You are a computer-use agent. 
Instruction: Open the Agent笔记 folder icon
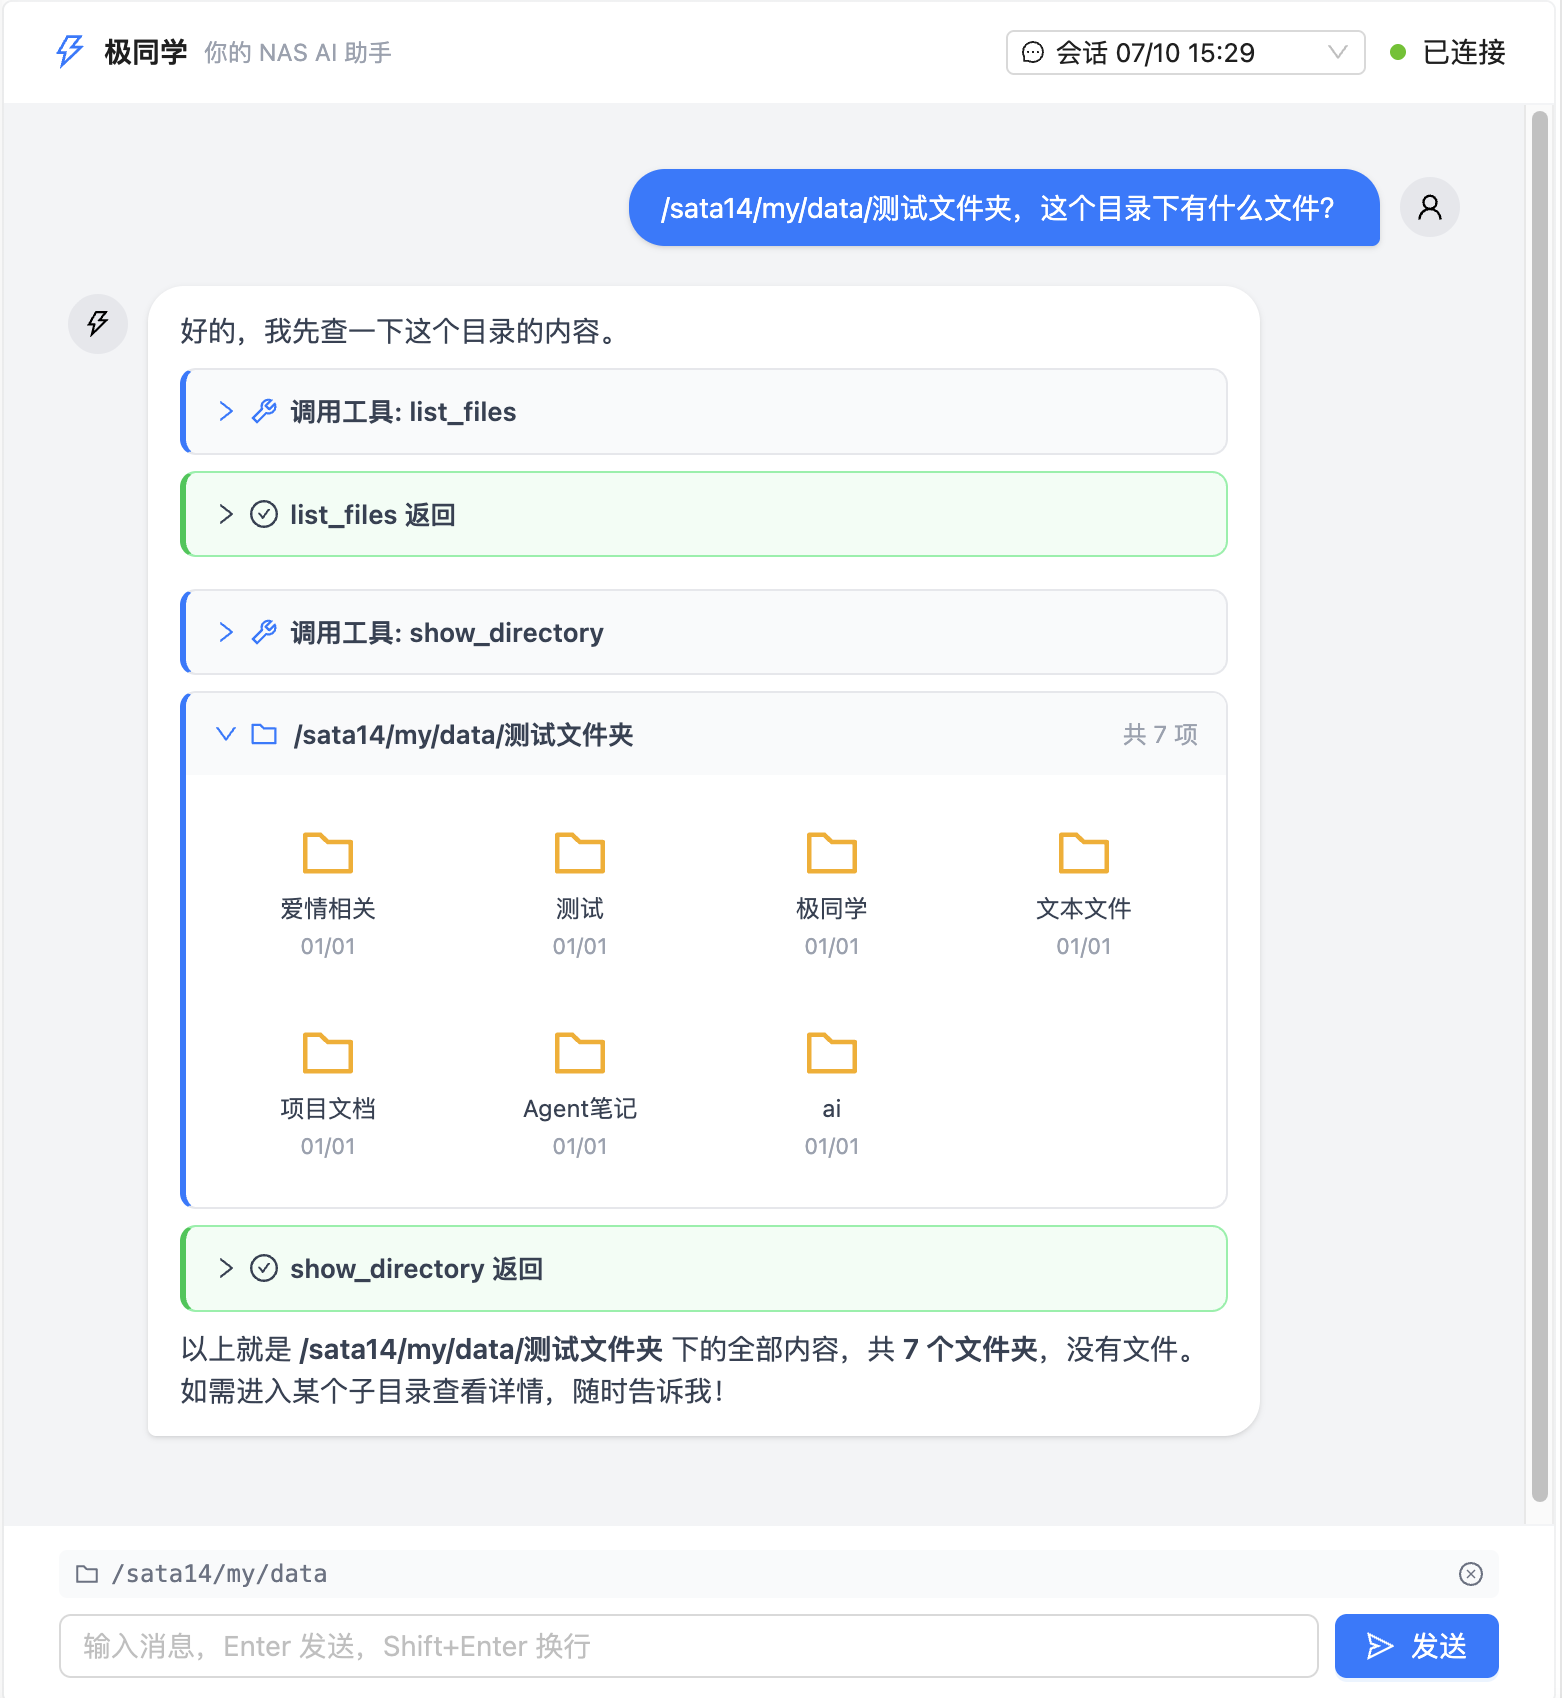(x=580, y=1053)
